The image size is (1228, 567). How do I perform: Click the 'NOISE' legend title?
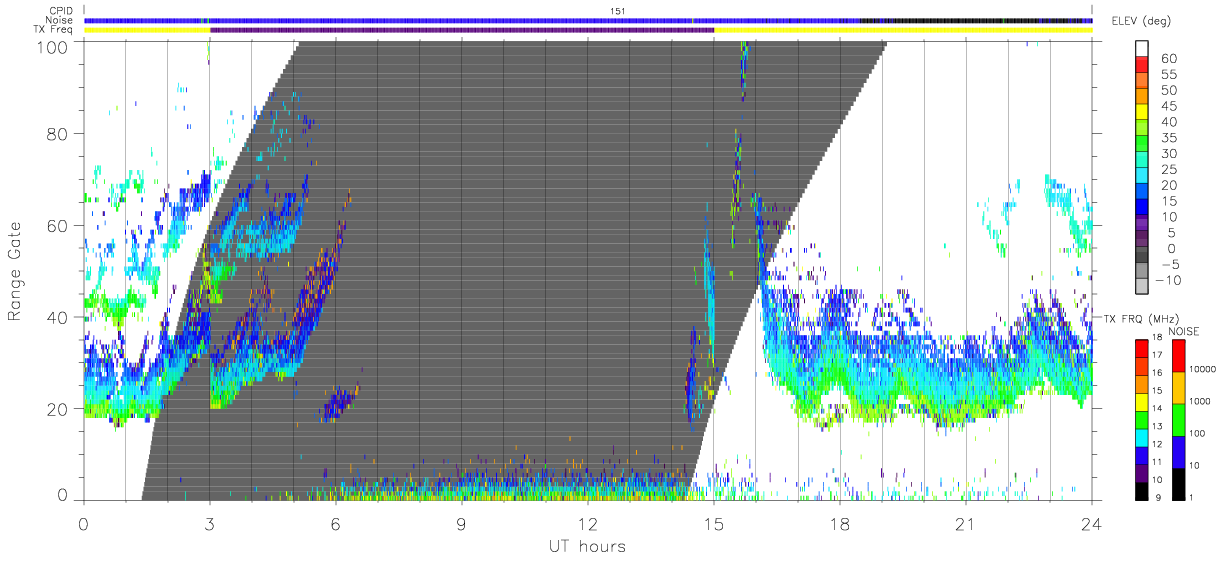[x=1183, y=331]
